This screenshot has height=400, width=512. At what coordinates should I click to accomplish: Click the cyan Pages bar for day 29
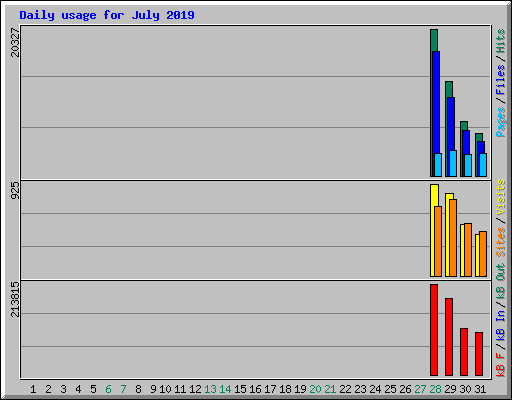[453, 163]
